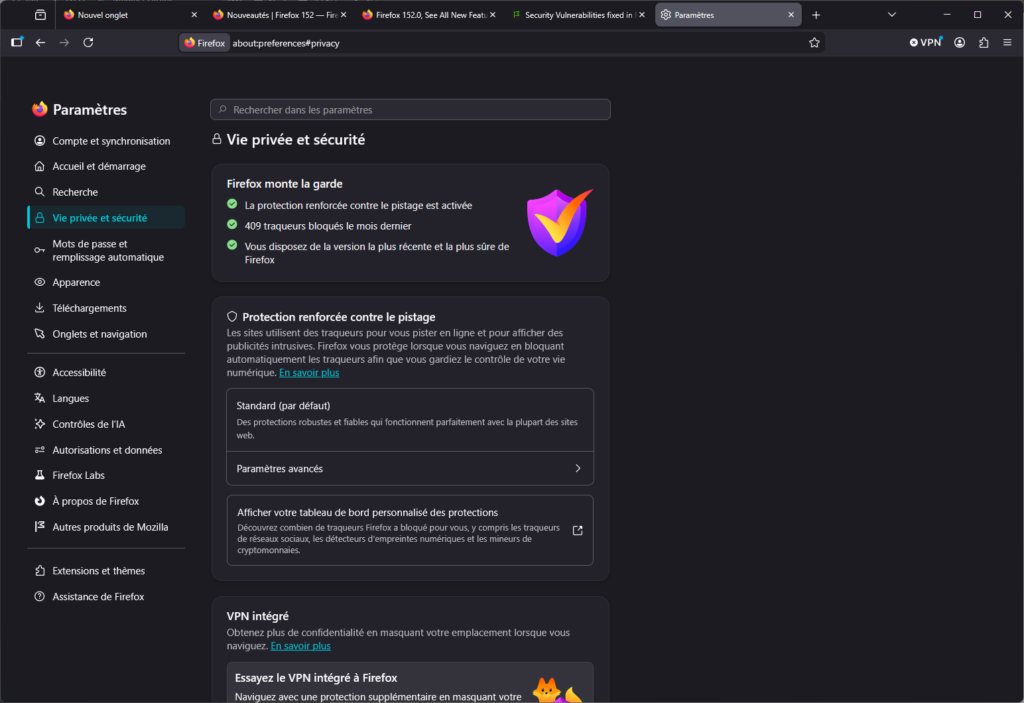
Task: Open the Accessibilité settings category
Action: [106, 372]
